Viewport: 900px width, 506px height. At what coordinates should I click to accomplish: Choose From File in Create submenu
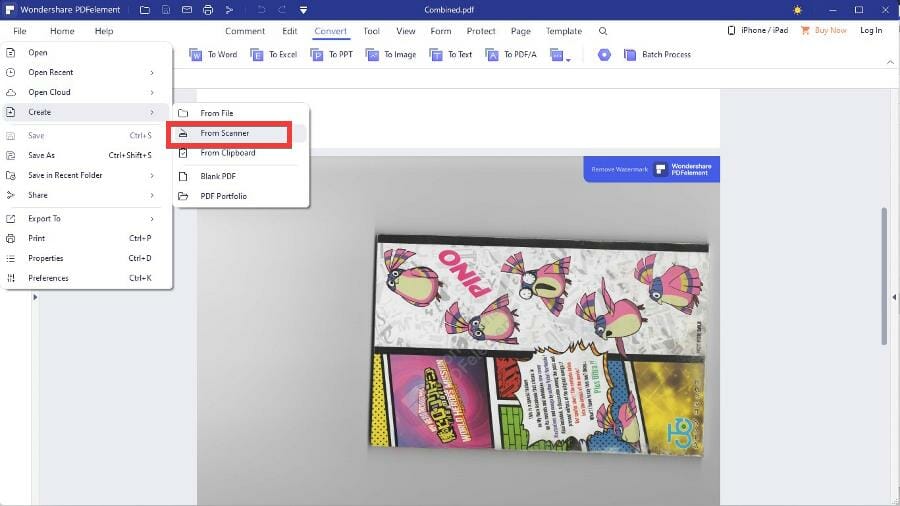pyautogui.click(x=240, y=114)
